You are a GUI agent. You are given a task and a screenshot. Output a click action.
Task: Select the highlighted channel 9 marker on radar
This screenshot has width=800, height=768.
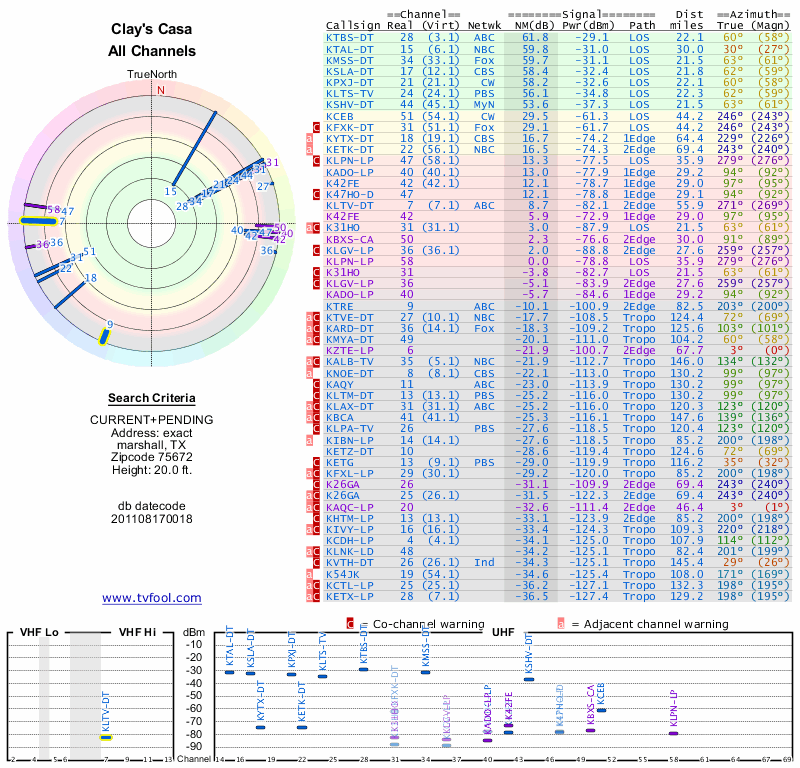104,337
